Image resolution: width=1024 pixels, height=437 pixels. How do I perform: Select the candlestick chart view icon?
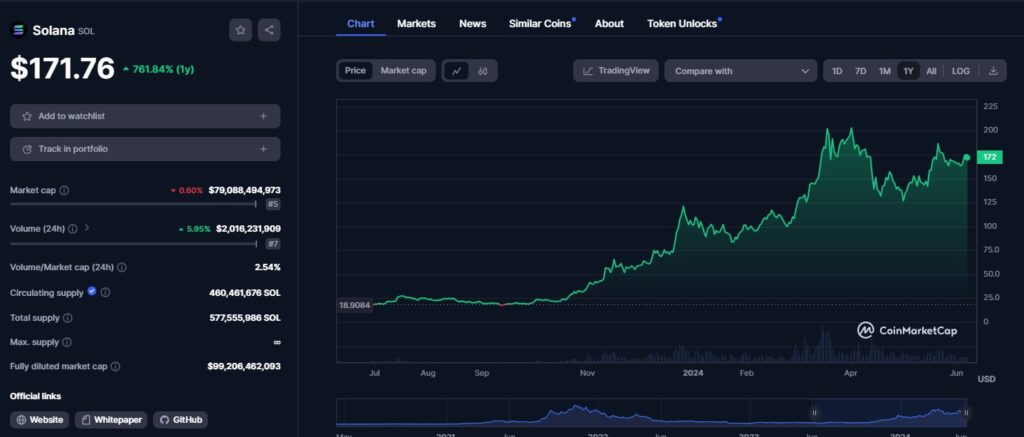click(x=483, y=71)
